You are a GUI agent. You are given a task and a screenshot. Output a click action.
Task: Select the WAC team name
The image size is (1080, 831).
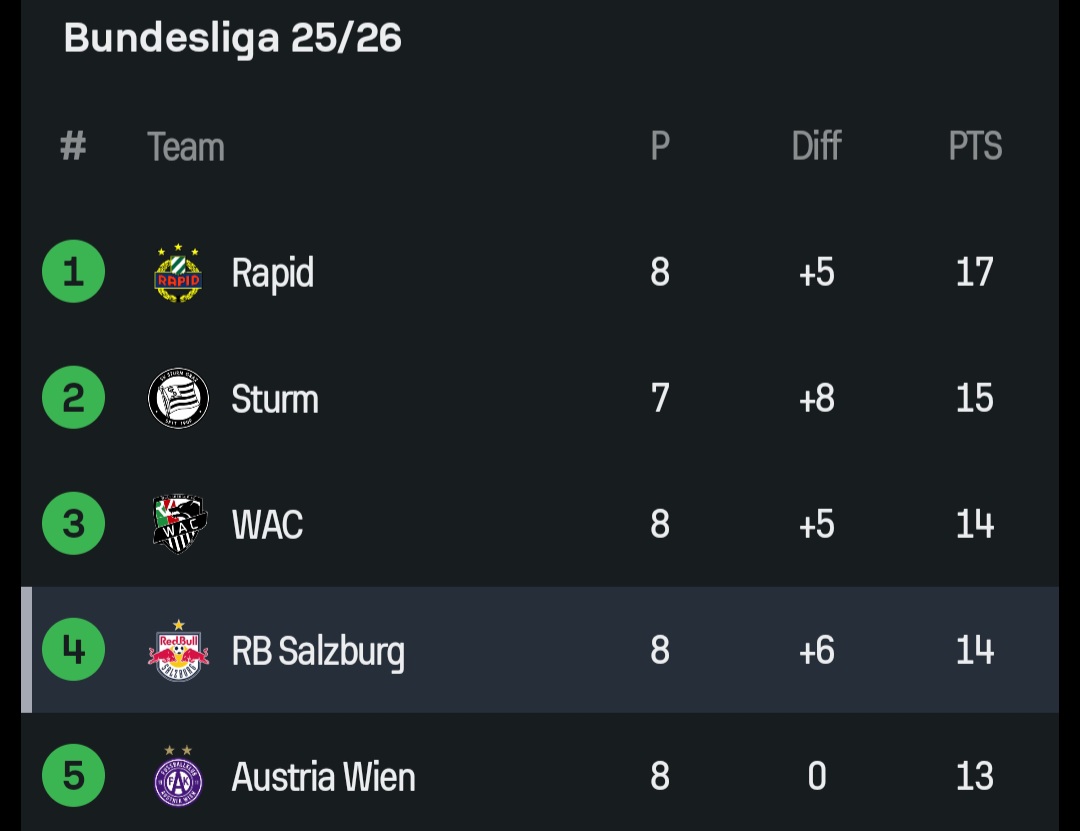[267, 524]
